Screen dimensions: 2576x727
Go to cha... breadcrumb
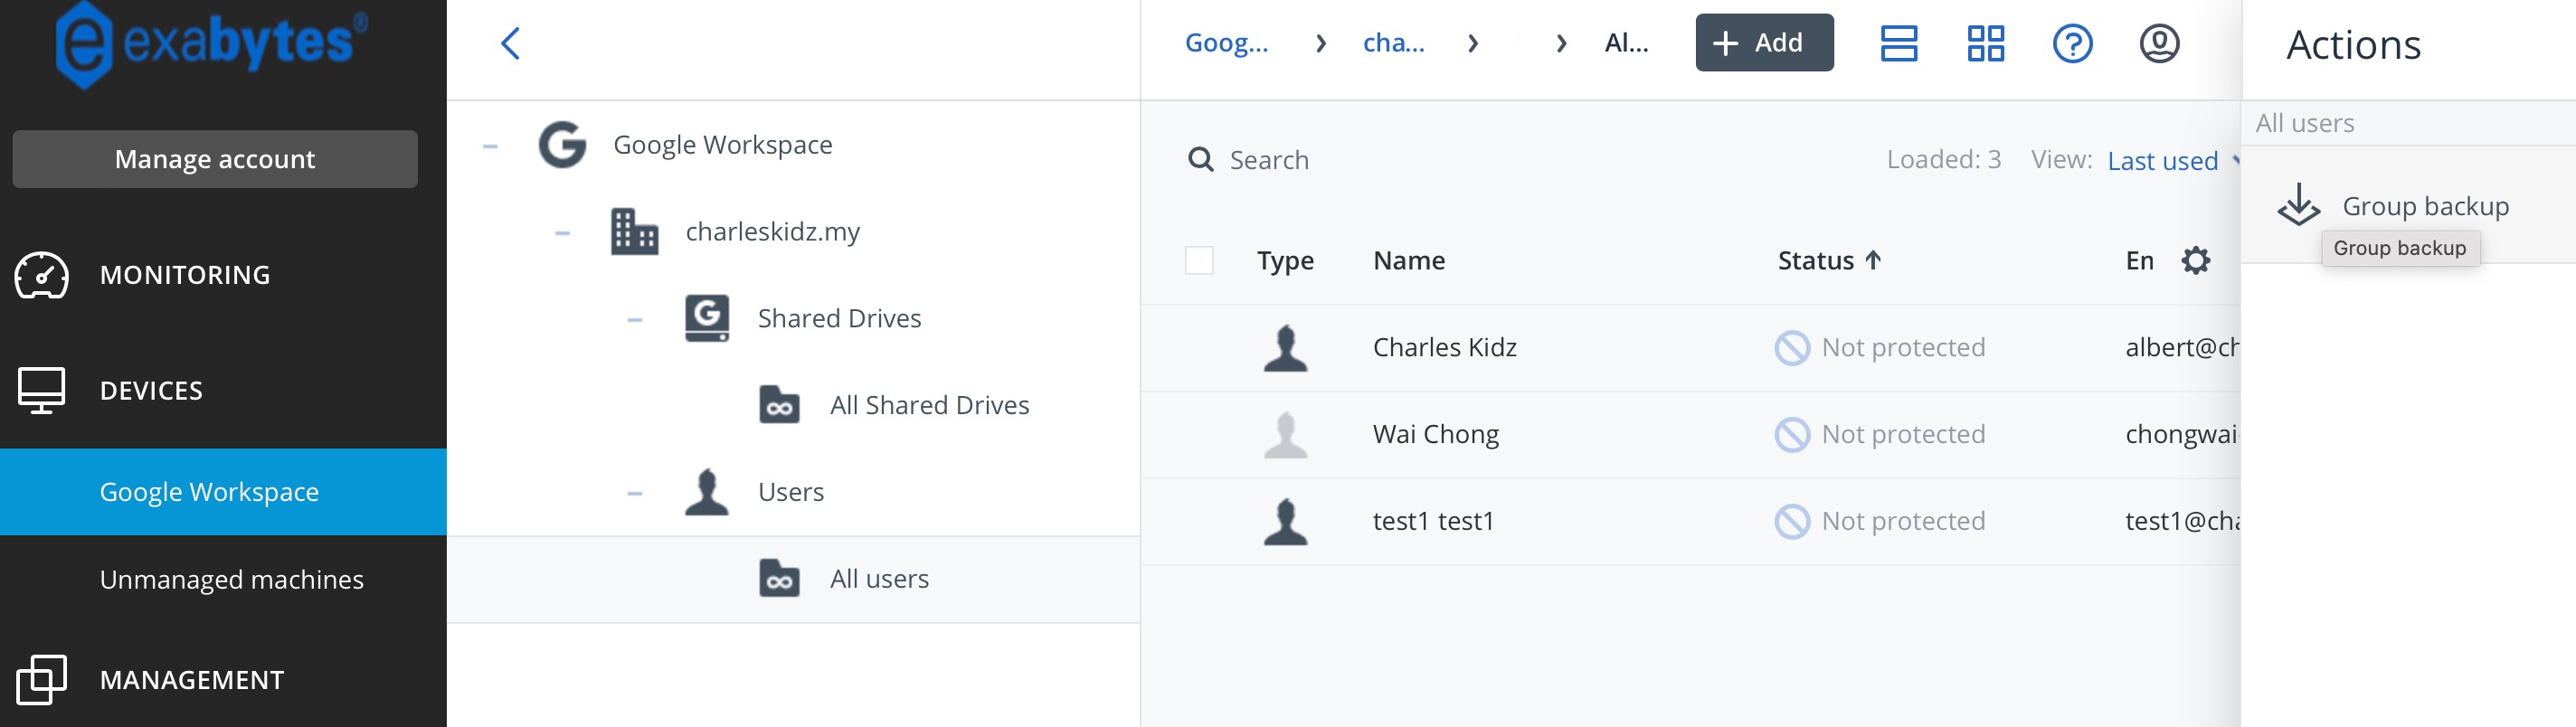point(1393,43)
